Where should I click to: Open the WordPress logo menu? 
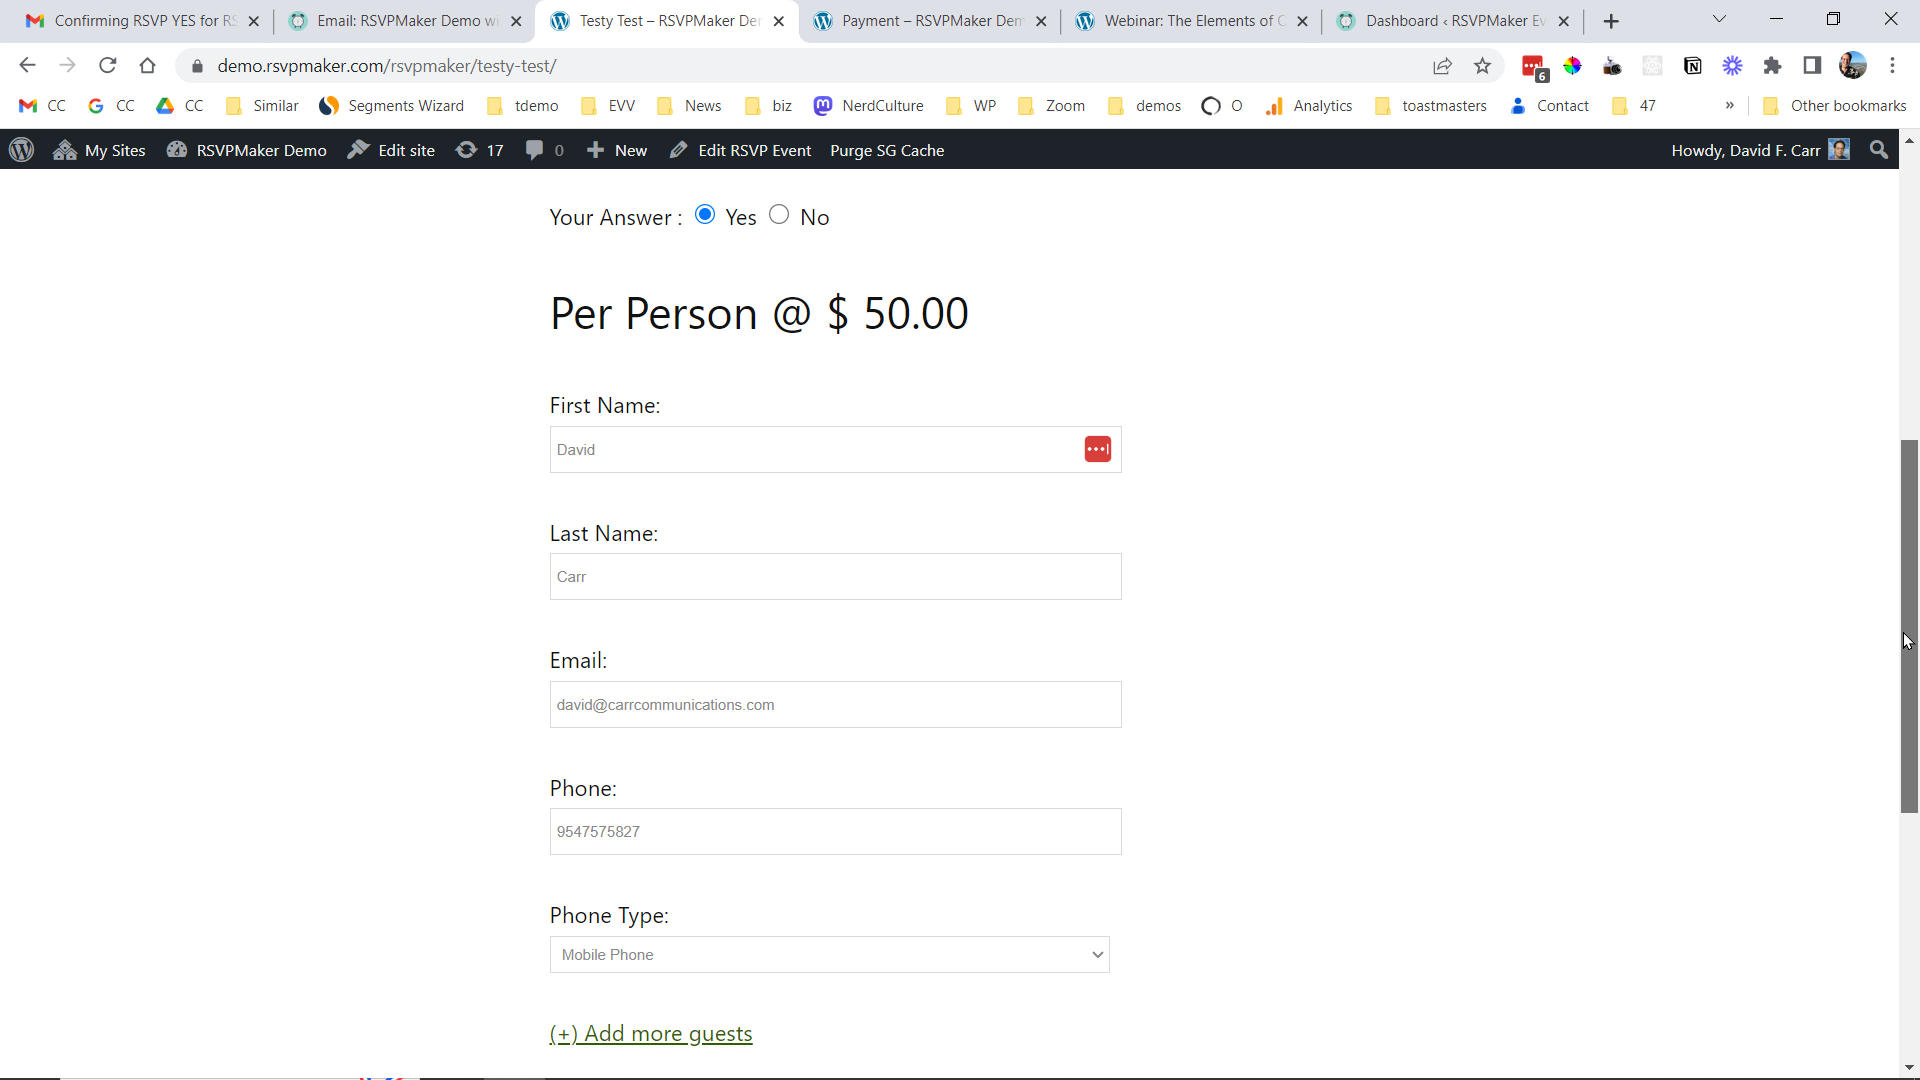pos(21,150)
